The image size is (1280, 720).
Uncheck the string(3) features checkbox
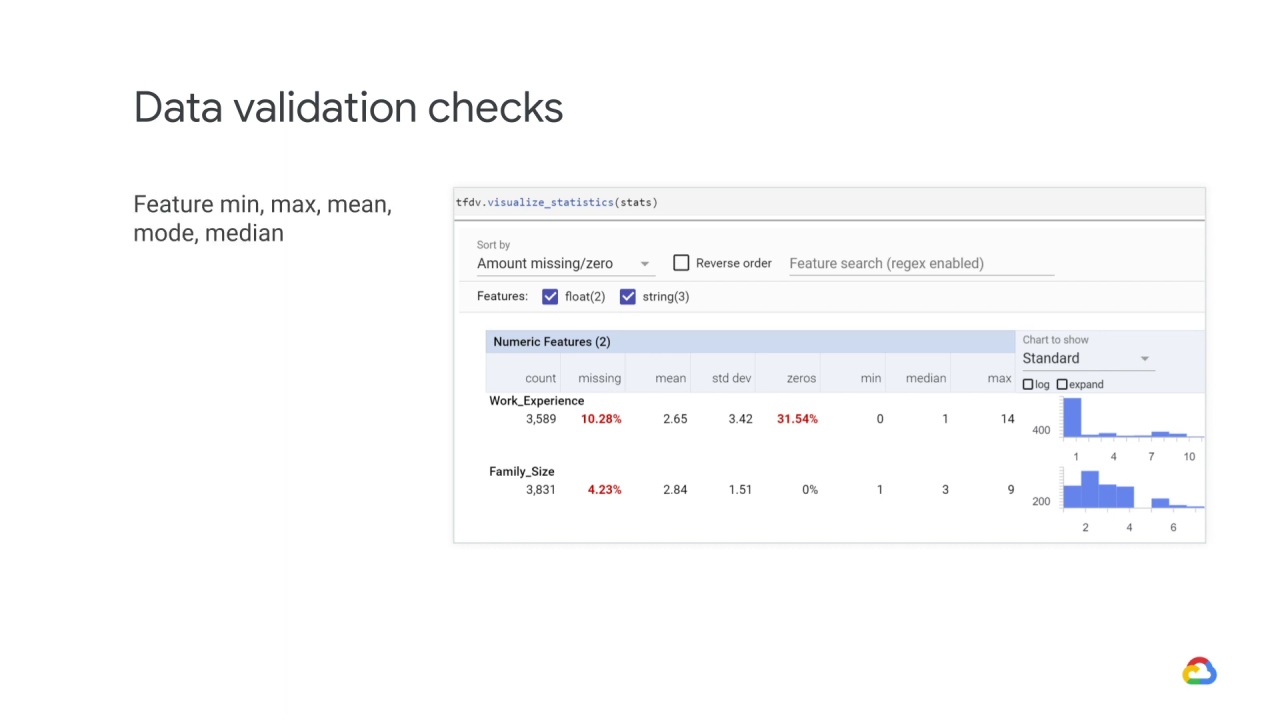[x=628, y=297]
